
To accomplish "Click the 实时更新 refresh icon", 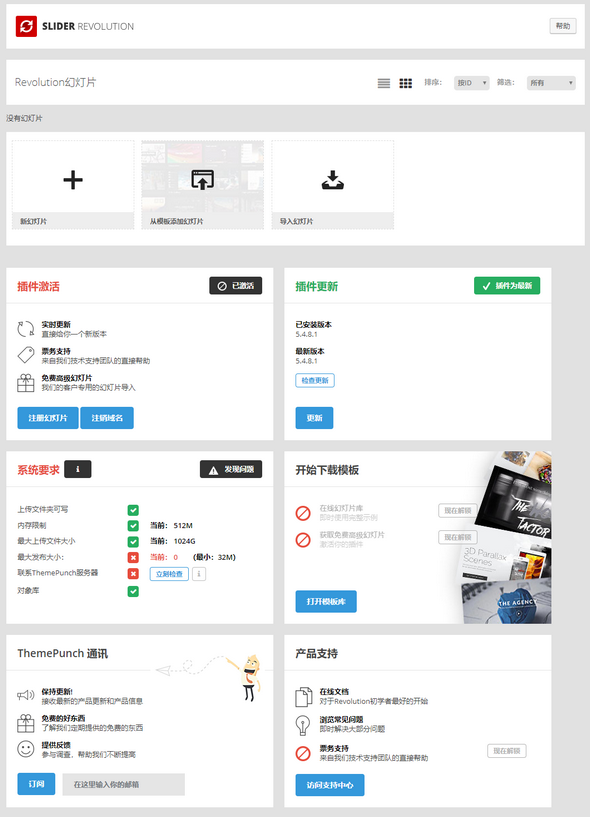I will coord(26,329).
